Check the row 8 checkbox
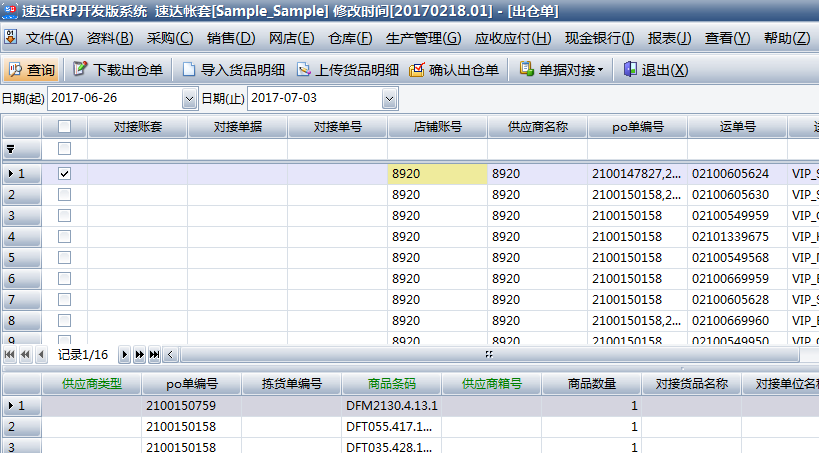The image size is (819, 453). click(64, 320)
